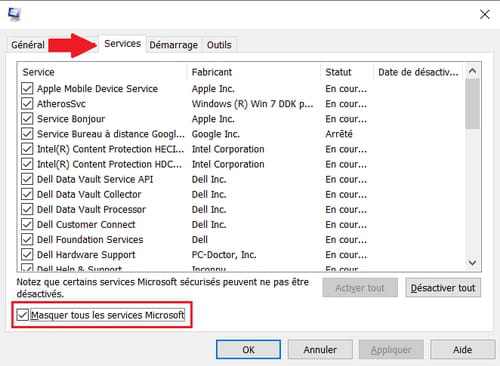
Task: Click the Arrêté status cell
Action: point(339,134)
